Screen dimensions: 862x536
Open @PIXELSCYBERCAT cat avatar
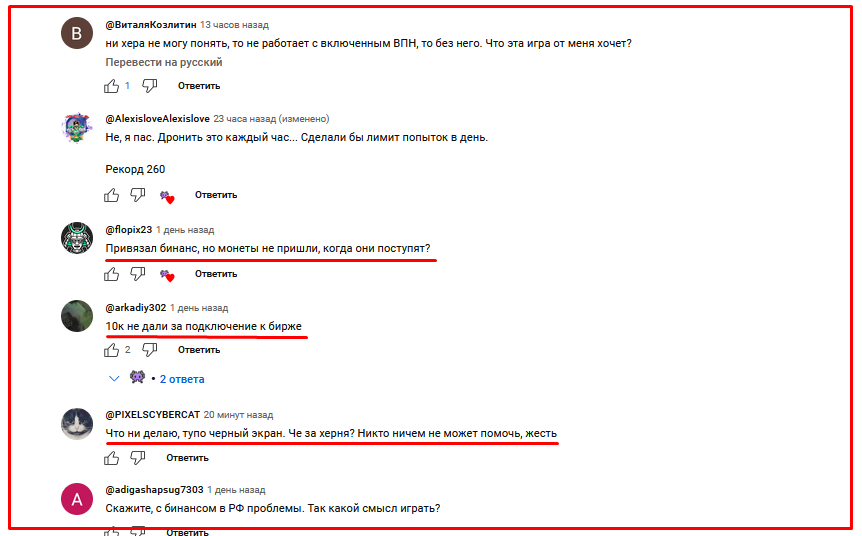pos(77,424)
